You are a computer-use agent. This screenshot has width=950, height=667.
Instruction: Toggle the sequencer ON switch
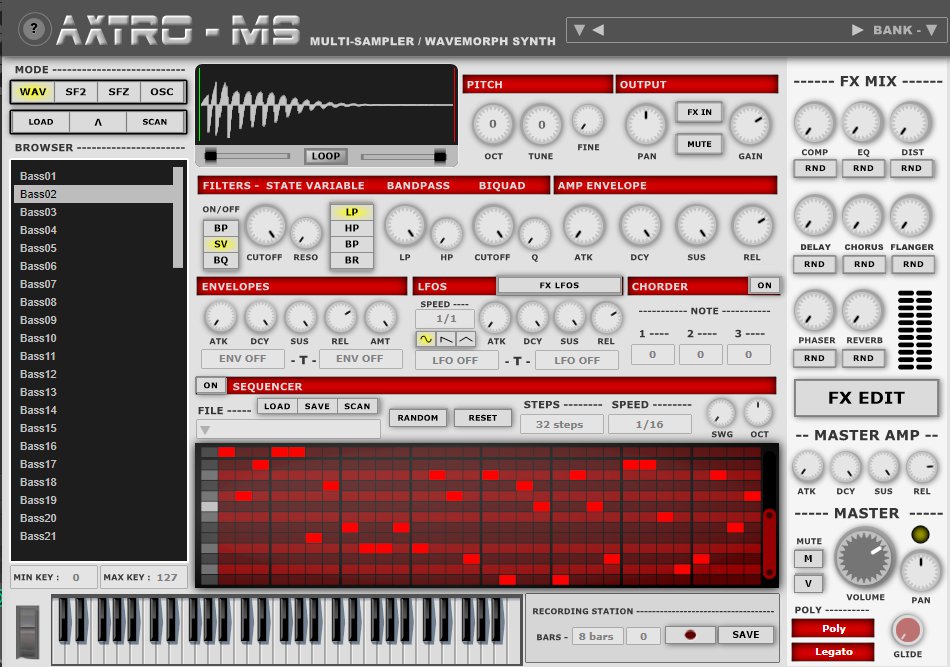[x=210, y=386]
